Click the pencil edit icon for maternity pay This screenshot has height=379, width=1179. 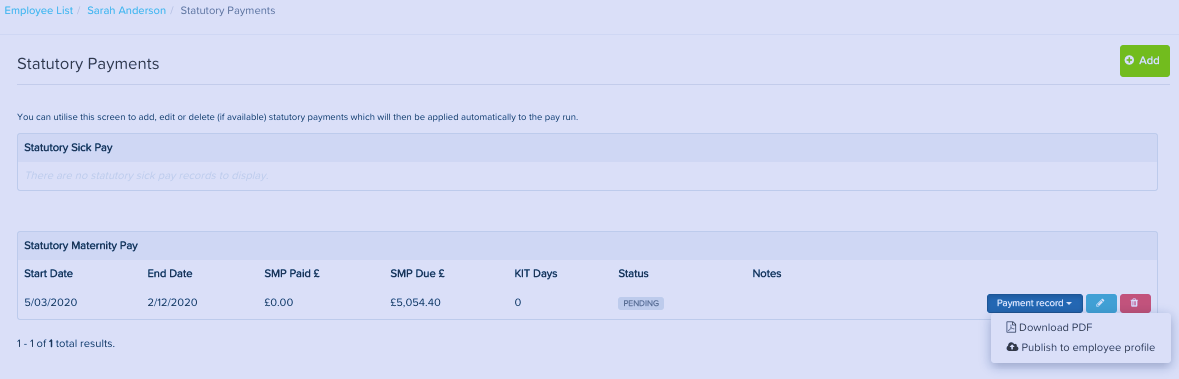pyautogui.click(x=1101, y=303)
